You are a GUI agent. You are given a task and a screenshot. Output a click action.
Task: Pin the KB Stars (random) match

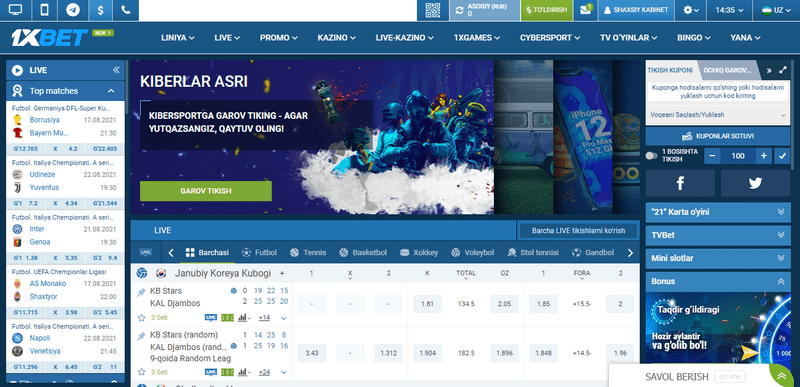[141, 336]
